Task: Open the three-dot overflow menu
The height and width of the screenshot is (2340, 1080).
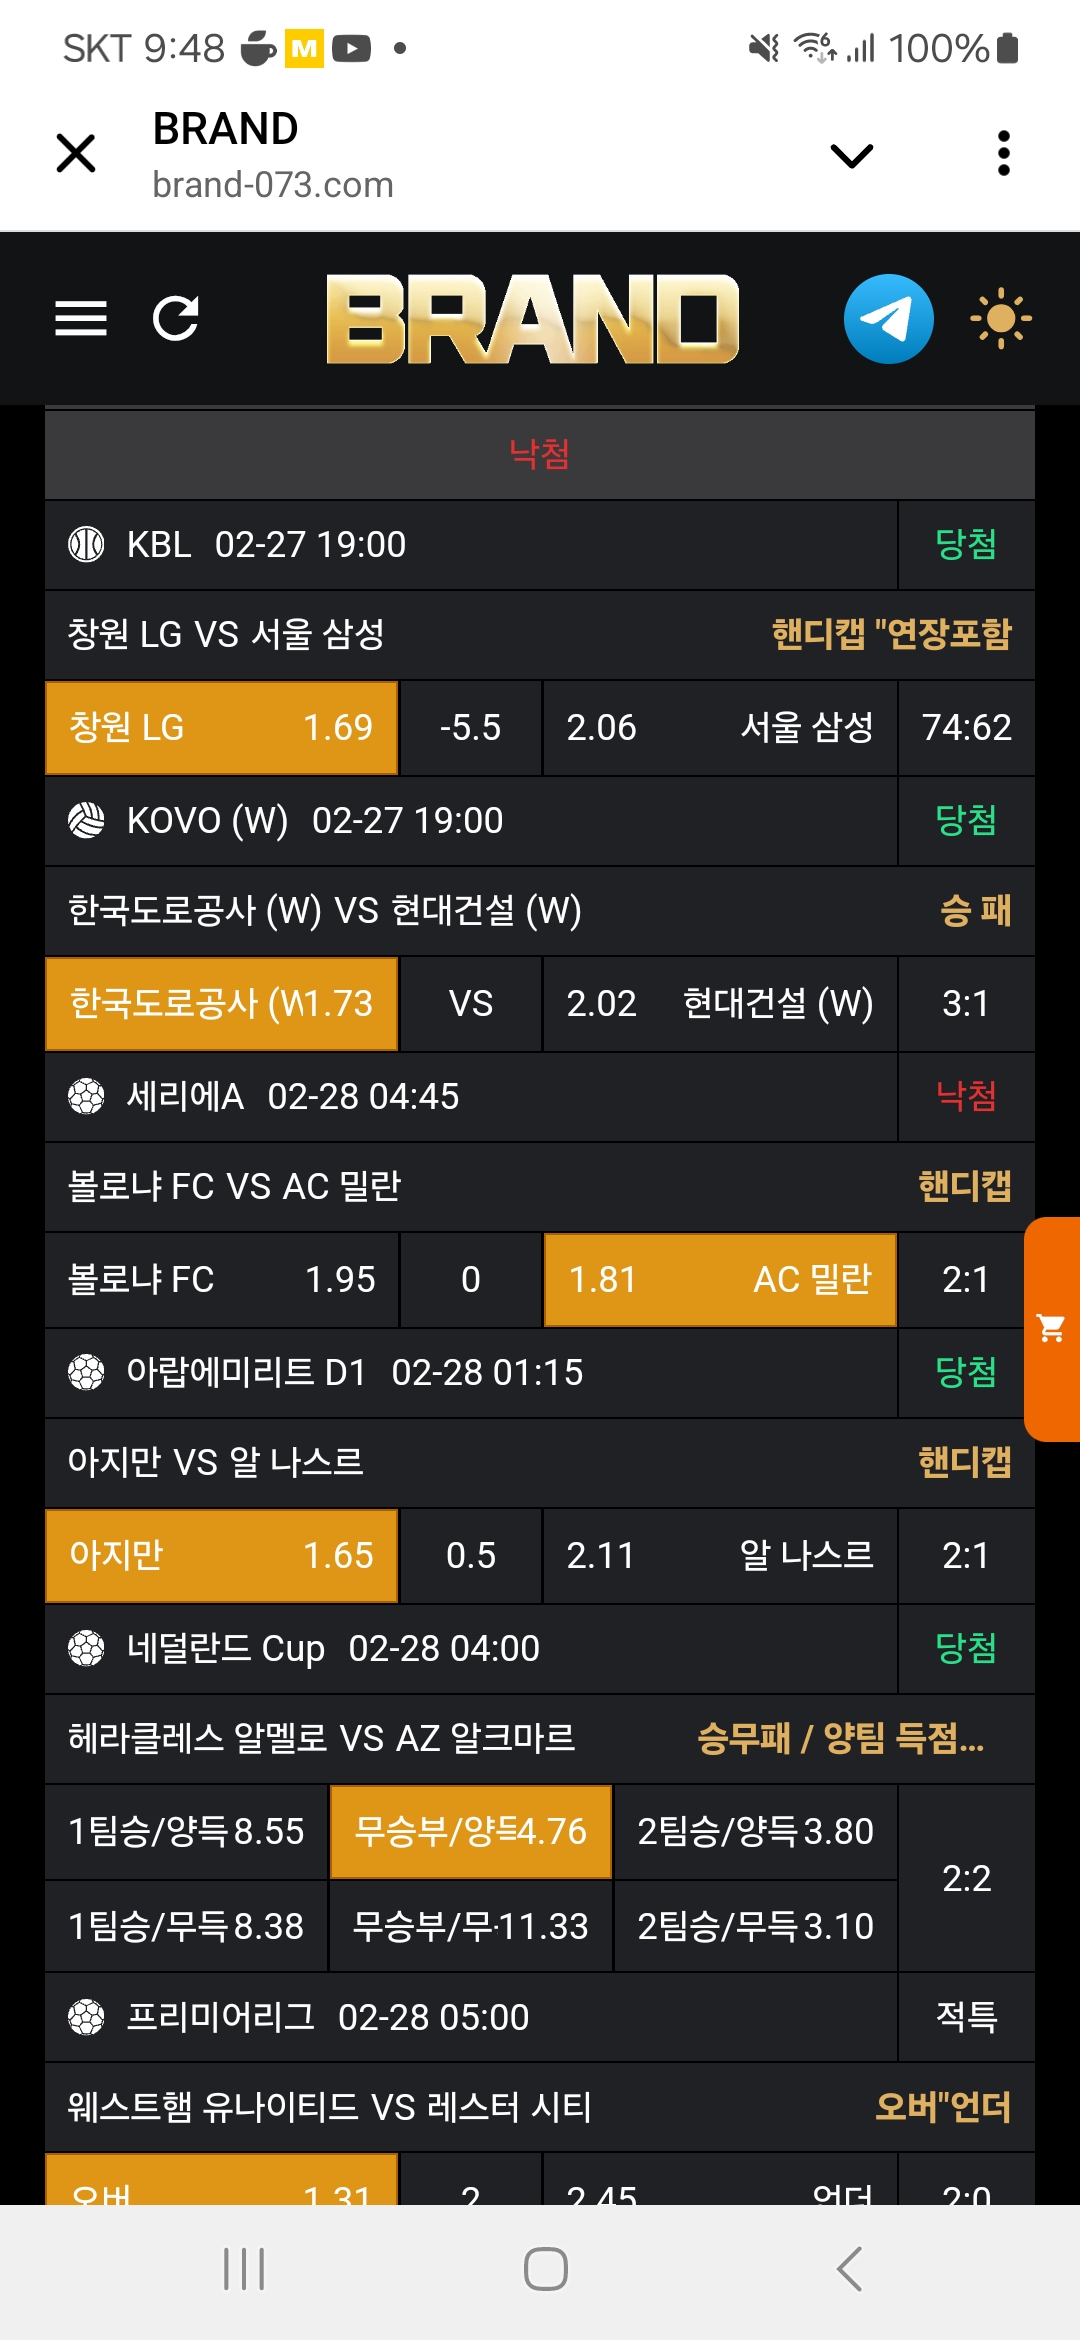Action: pyautogui.click(x=1003, y=154)
